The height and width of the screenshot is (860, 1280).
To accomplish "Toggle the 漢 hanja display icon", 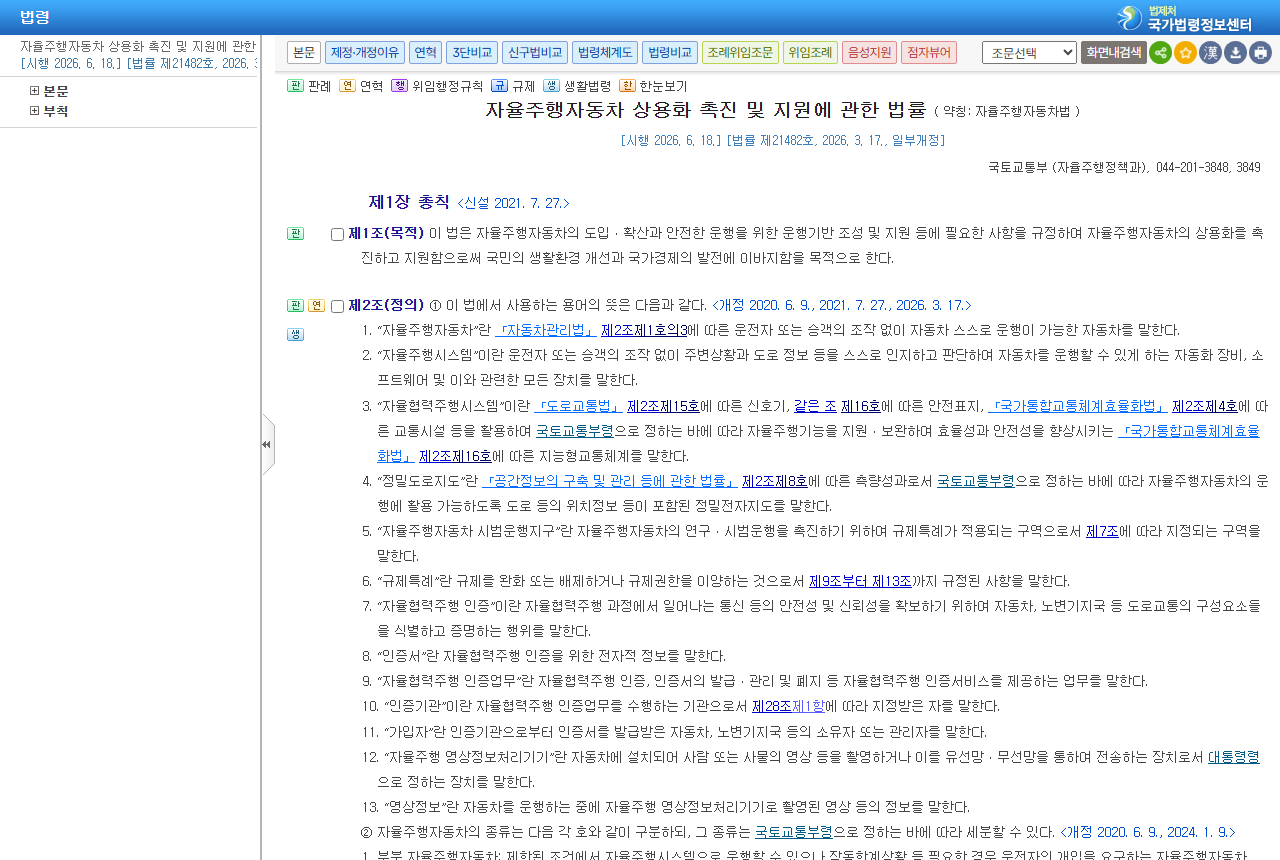I will click(1210, 53).
